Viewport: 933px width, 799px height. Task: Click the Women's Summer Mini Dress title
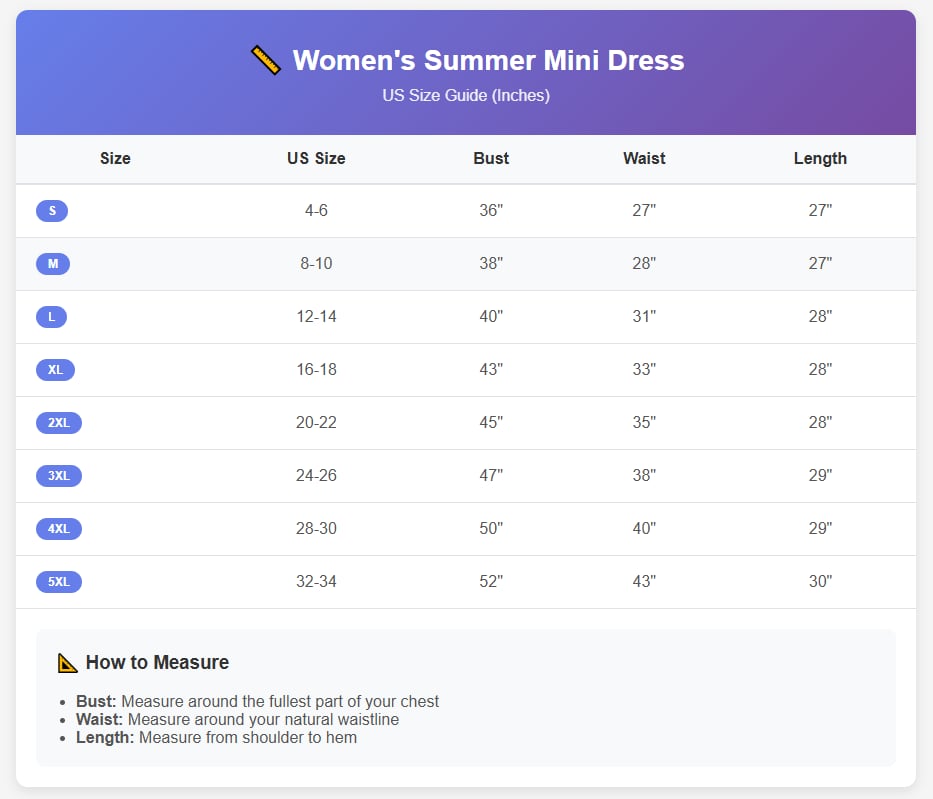pos(489,60)
